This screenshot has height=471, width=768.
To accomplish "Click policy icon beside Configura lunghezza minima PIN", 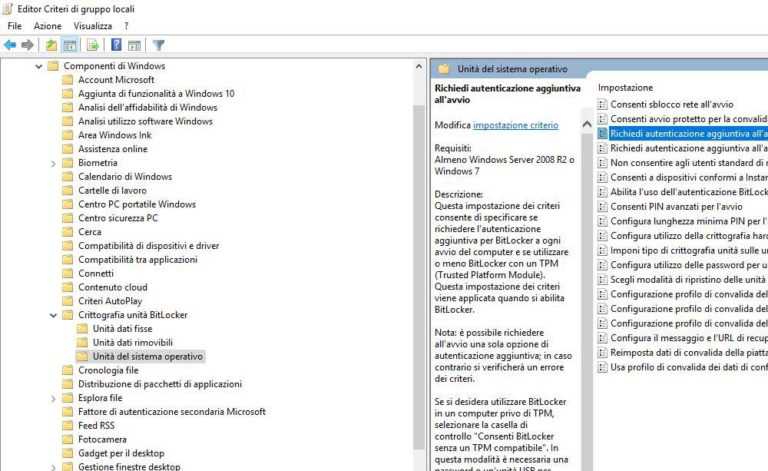I will pos(602,221).
